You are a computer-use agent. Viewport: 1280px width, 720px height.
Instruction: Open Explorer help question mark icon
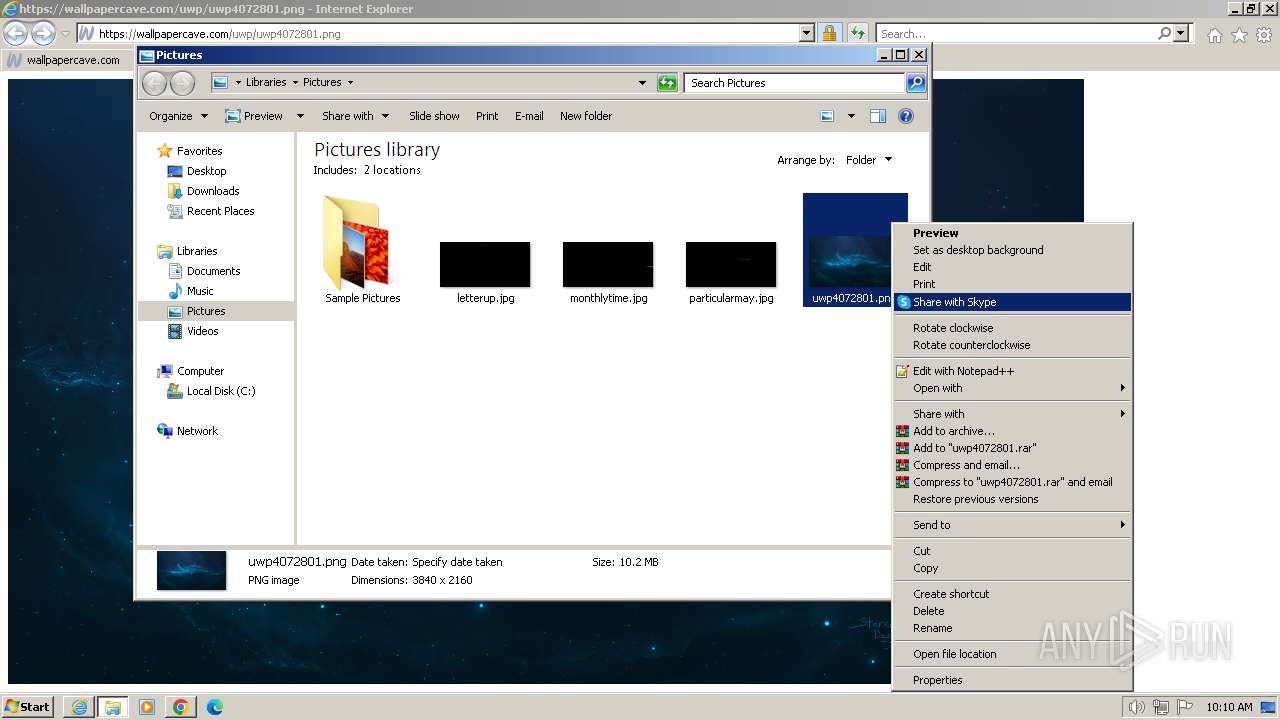(x=906, y=116)
